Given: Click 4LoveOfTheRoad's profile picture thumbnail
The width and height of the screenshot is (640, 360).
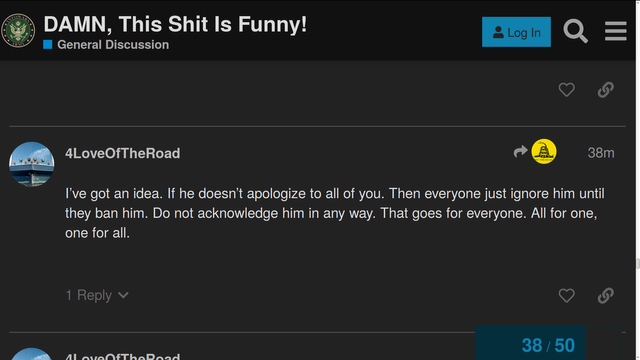Looking at the screenshot, I should (31, 164).
